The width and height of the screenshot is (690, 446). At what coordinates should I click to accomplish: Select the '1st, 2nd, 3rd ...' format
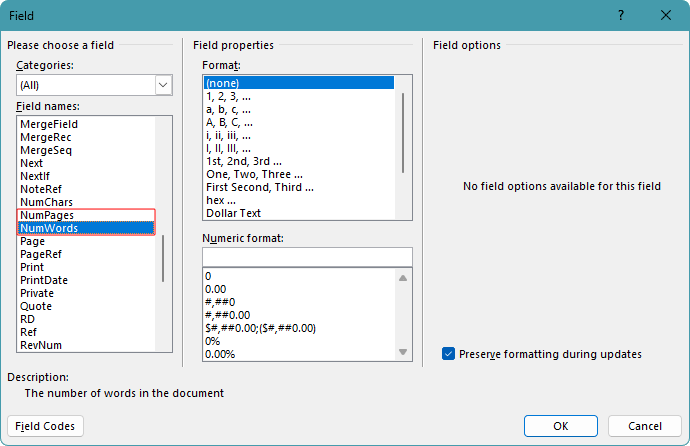click(243, 161)
